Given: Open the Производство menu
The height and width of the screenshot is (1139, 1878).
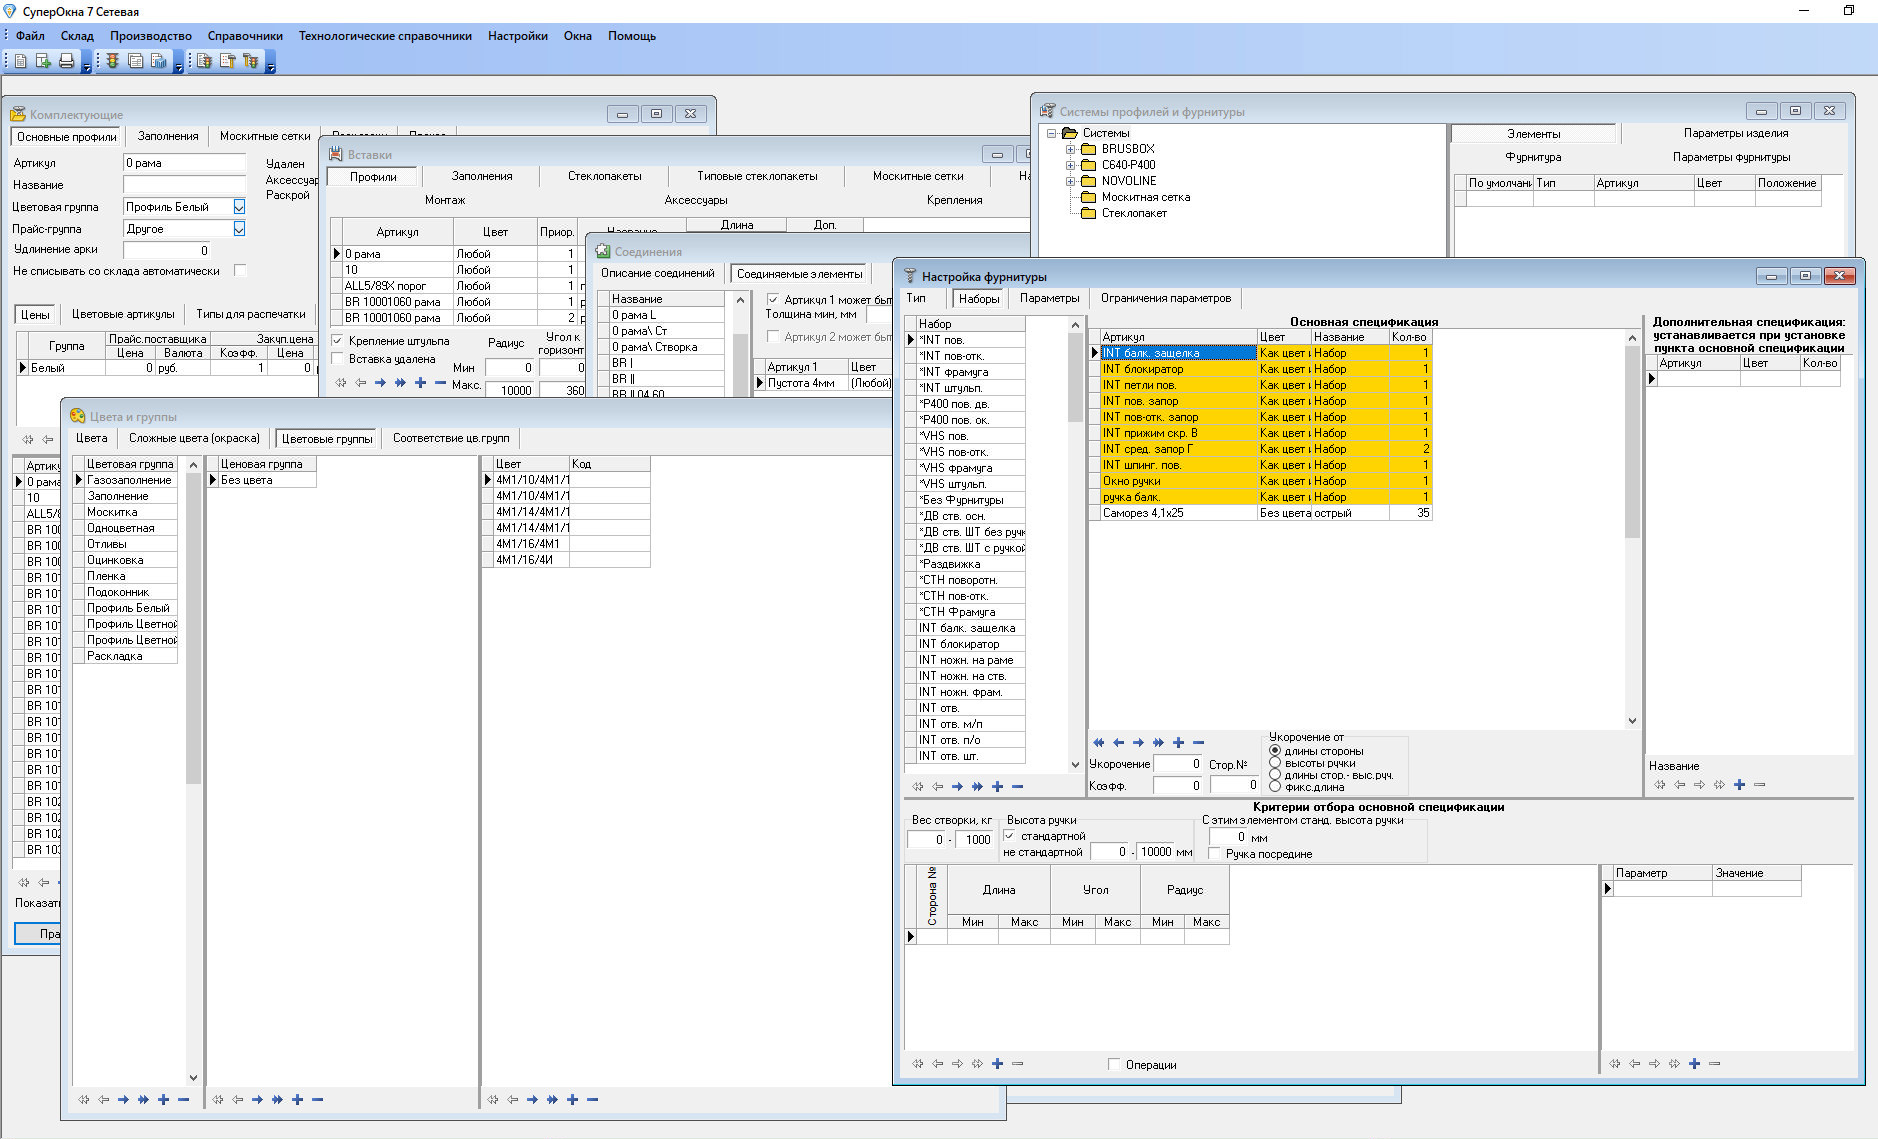Looking at the screenshot, I should (x=151, y=36).
